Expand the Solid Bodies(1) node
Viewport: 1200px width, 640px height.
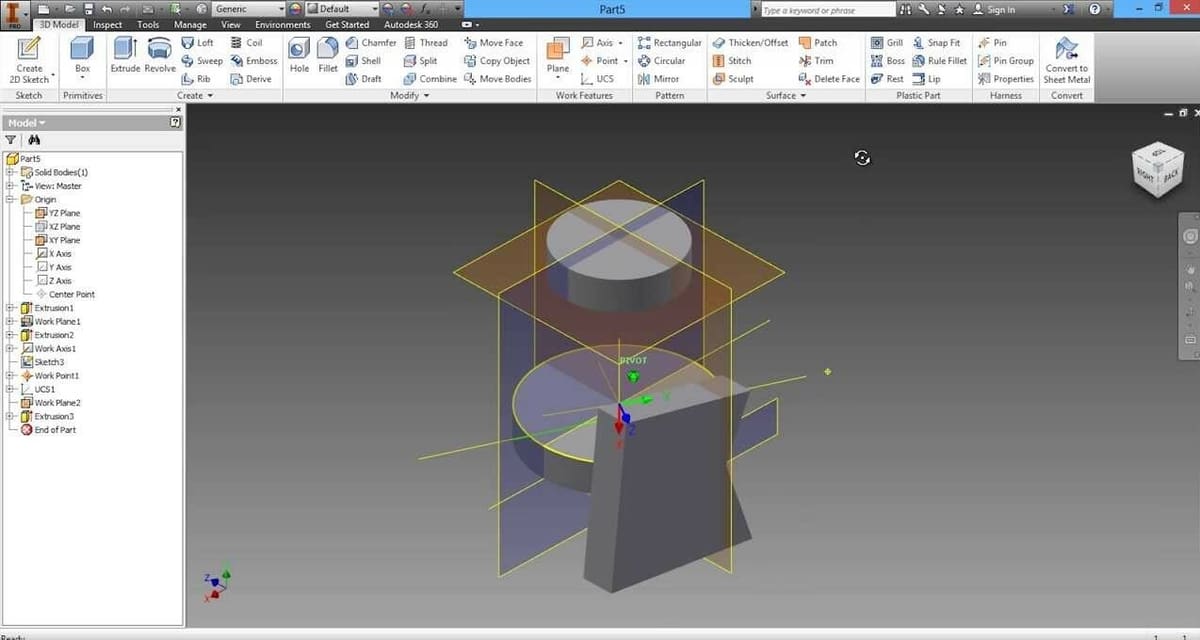(10, 172)
